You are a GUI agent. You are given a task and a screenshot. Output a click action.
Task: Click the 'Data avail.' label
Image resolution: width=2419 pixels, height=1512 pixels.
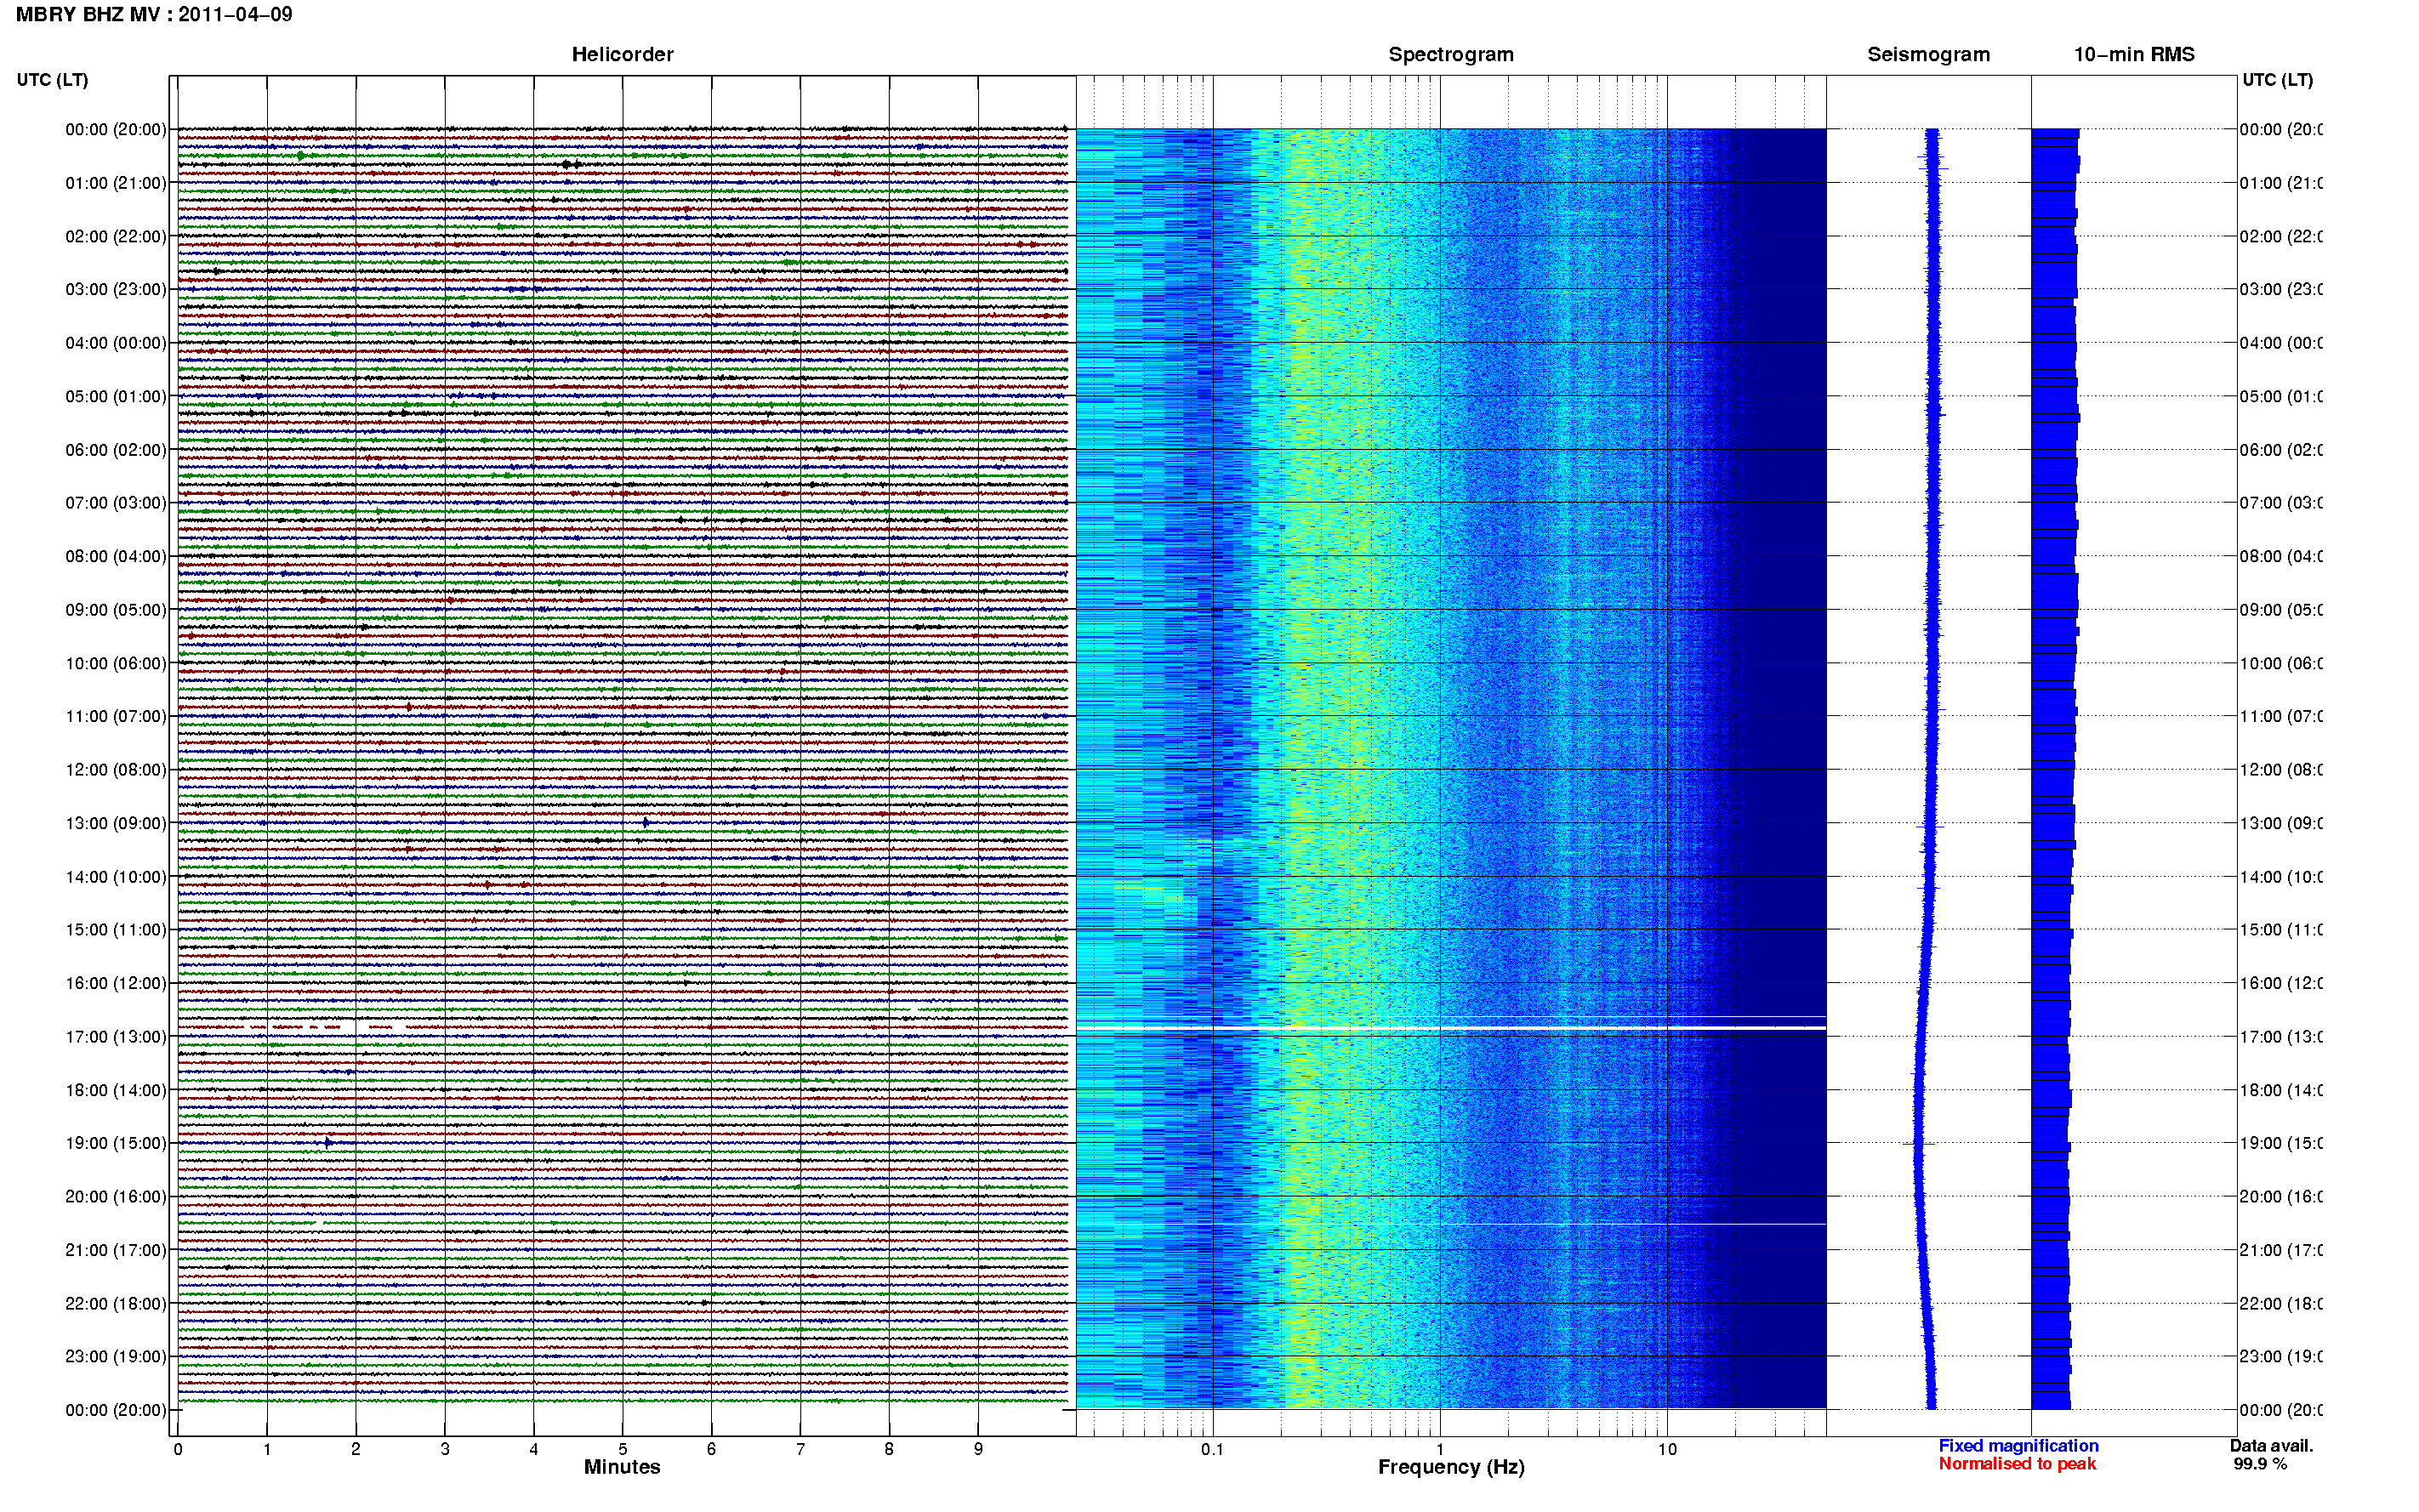click(x=2271, y=1446)
